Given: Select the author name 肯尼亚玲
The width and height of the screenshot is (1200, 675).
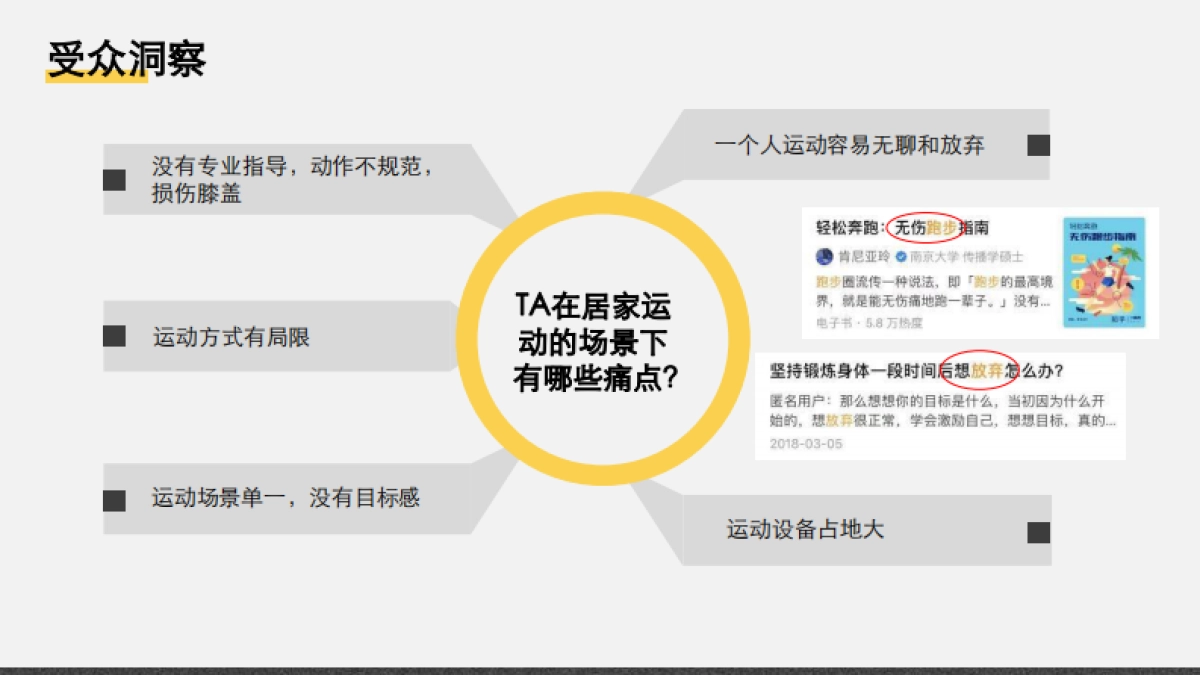Looking at the screenshot, I should click(x=862, y=256).
